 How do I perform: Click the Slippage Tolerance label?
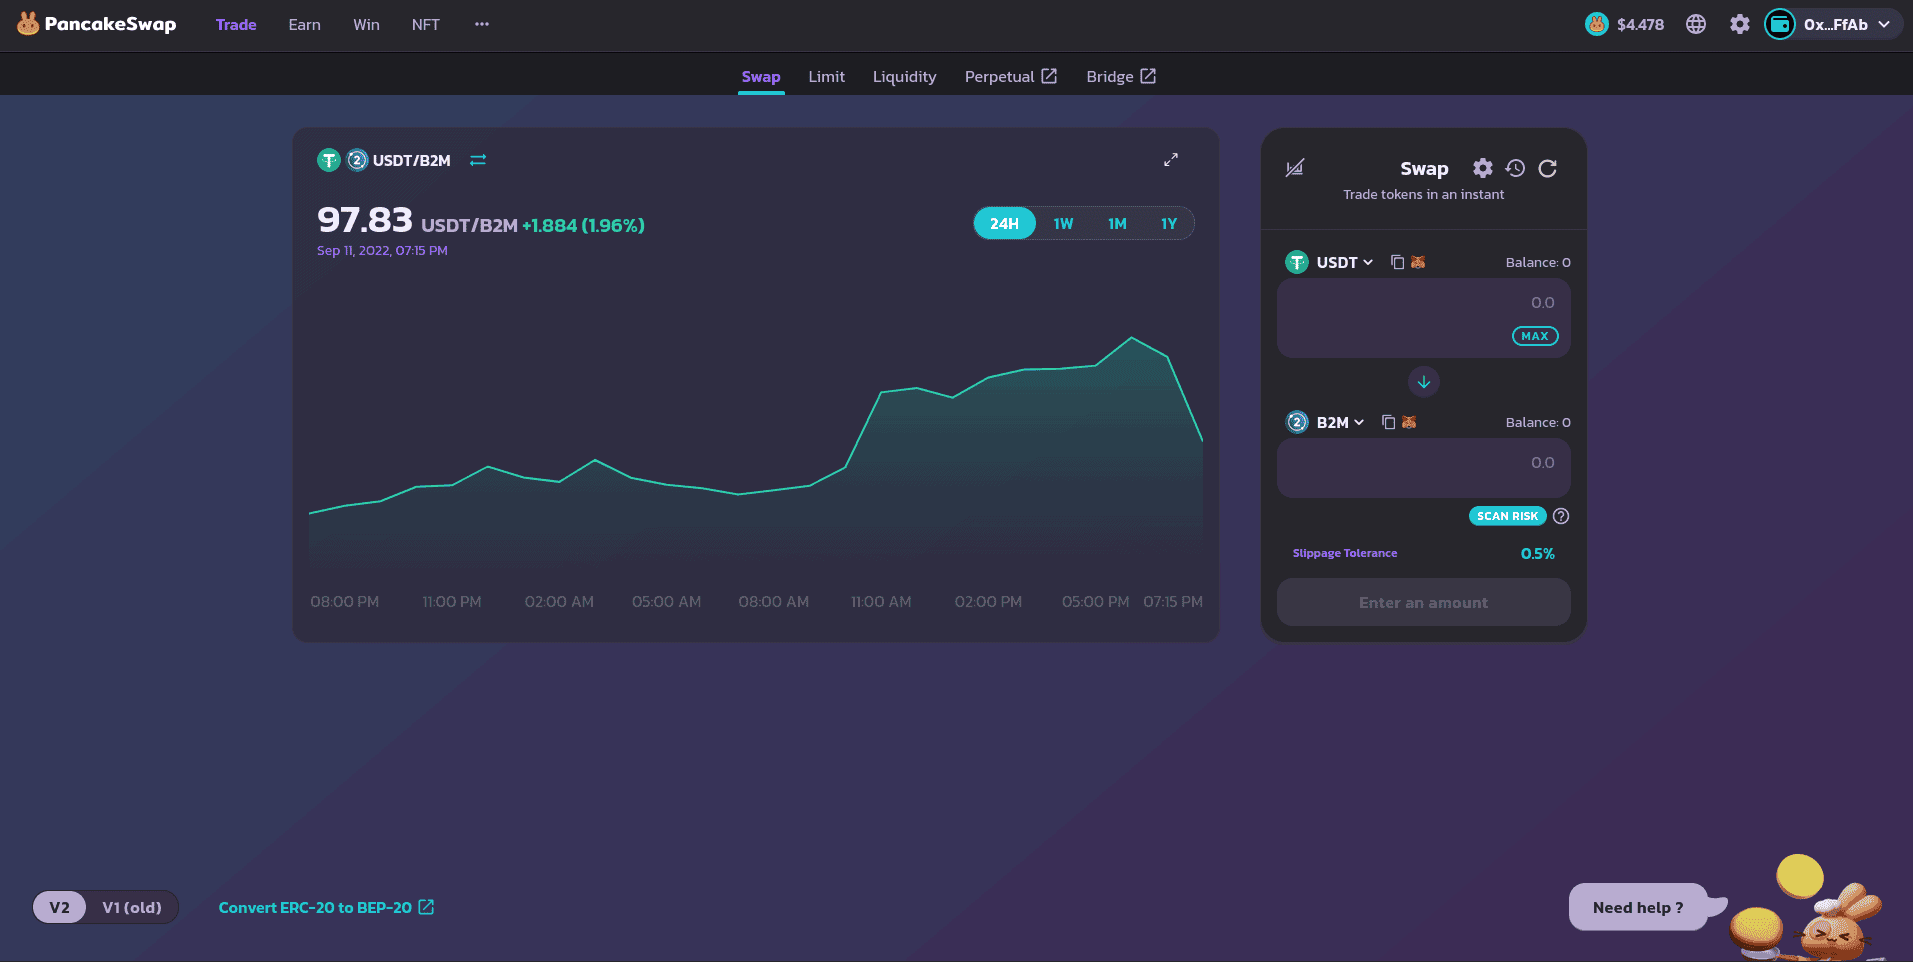tap(1345, 553)
